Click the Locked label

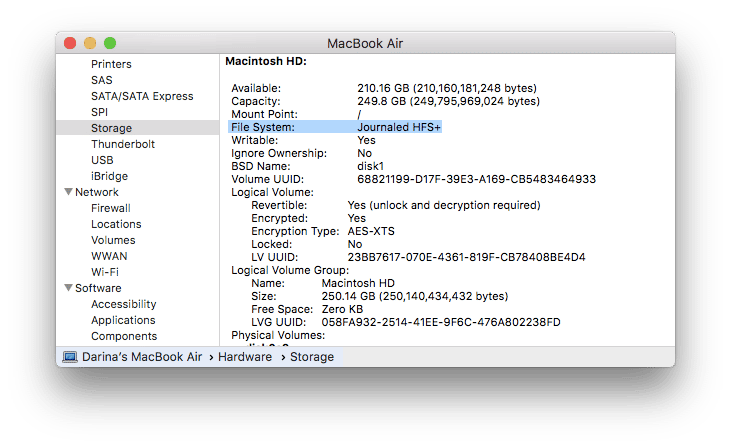pos(272,244)
